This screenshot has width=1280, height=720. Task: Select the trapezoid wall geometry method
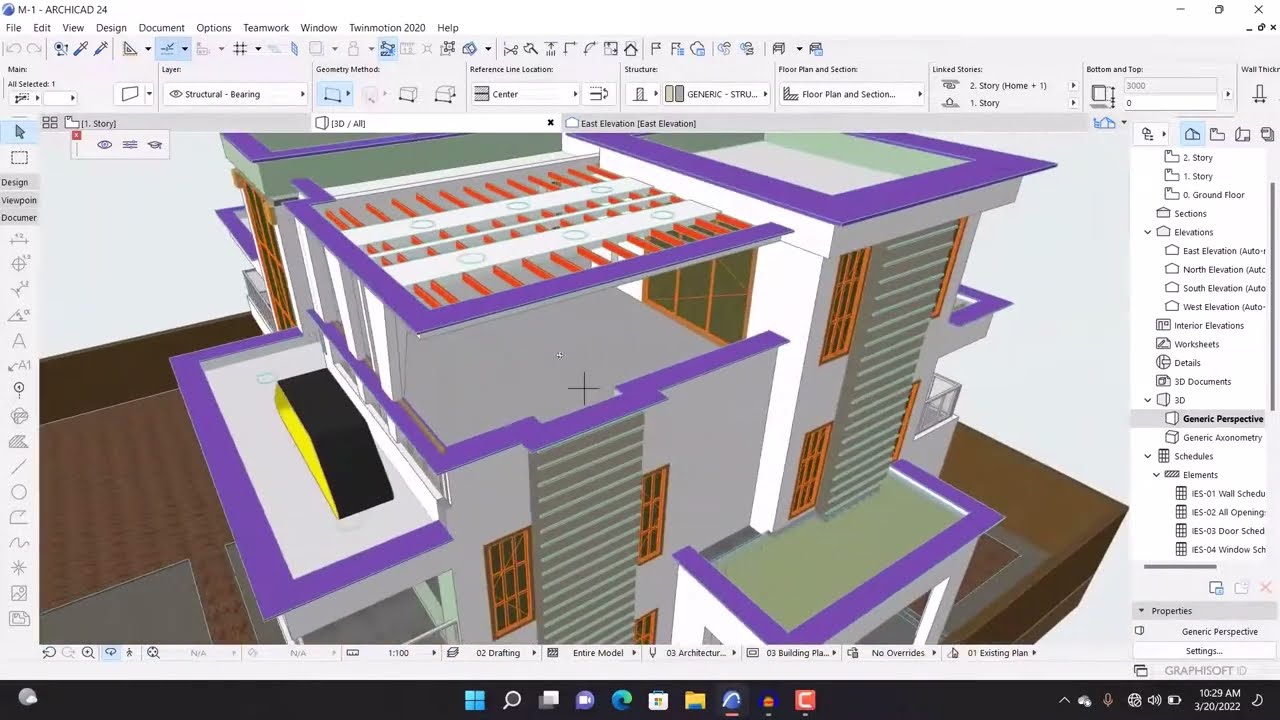(408, 94)
